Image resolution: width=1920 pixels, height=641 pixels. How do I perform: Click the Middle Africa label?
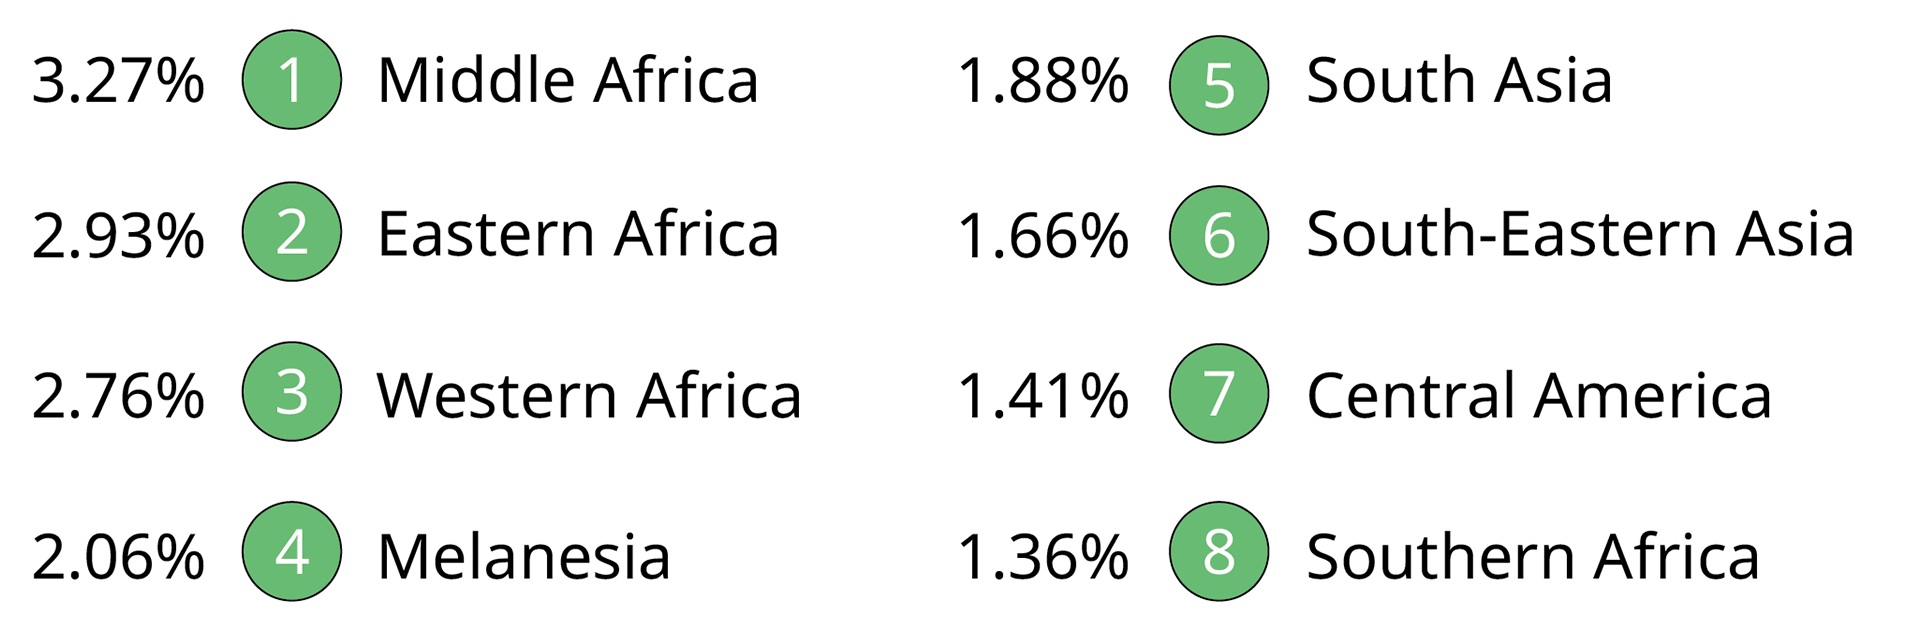[x=567, y=80]
